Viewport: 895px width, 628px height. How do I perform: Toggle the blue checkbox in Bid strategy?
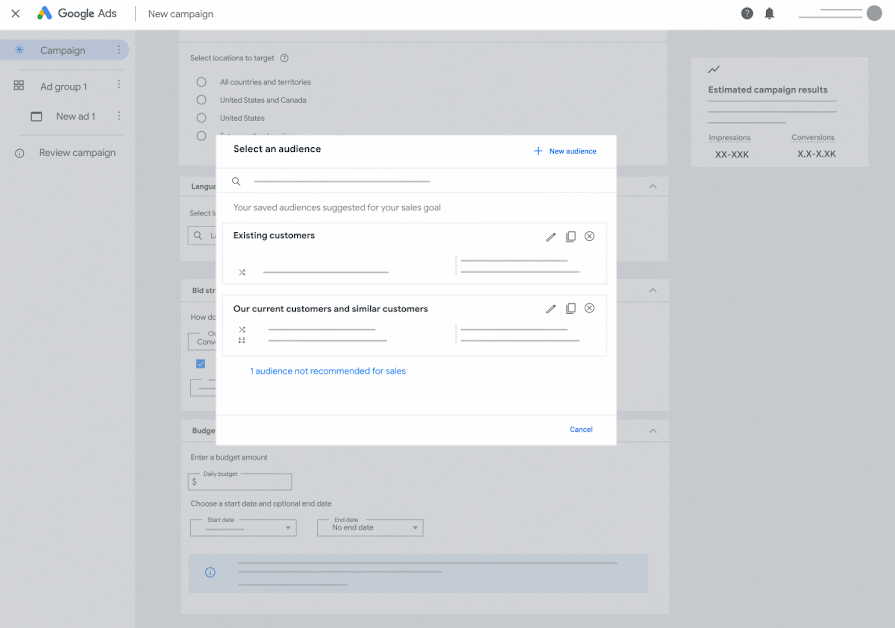[200, 364]
